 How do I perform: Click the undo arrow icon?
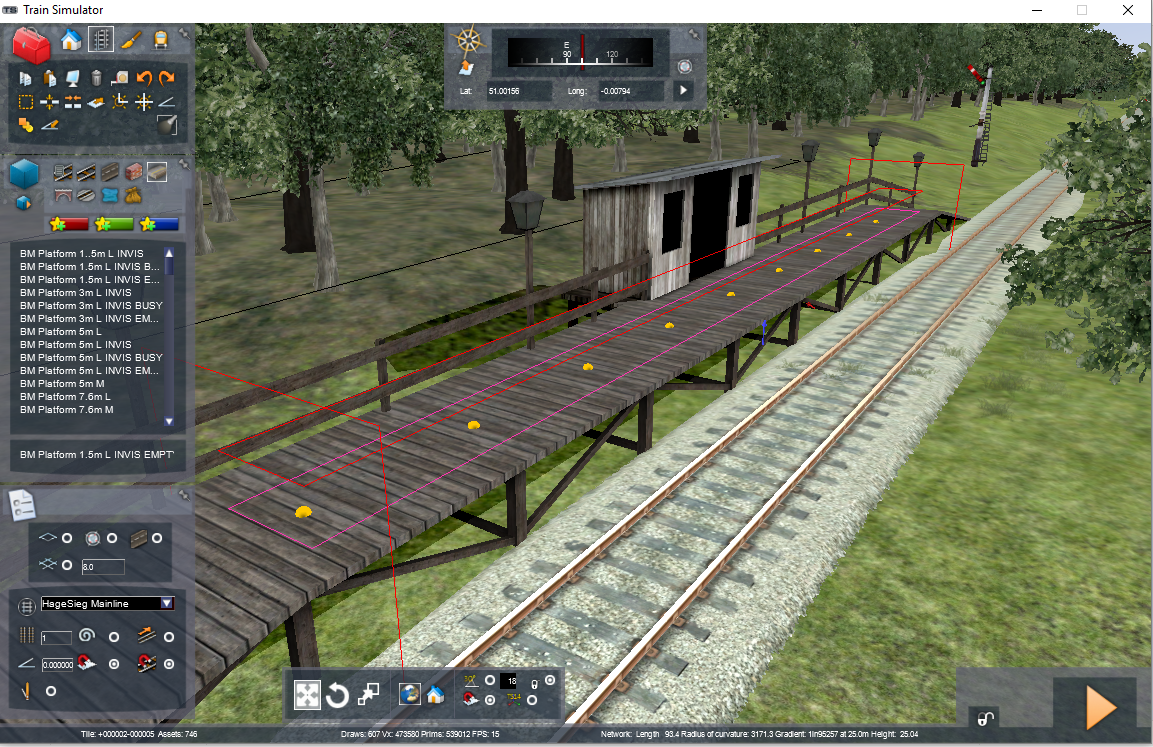144,78
